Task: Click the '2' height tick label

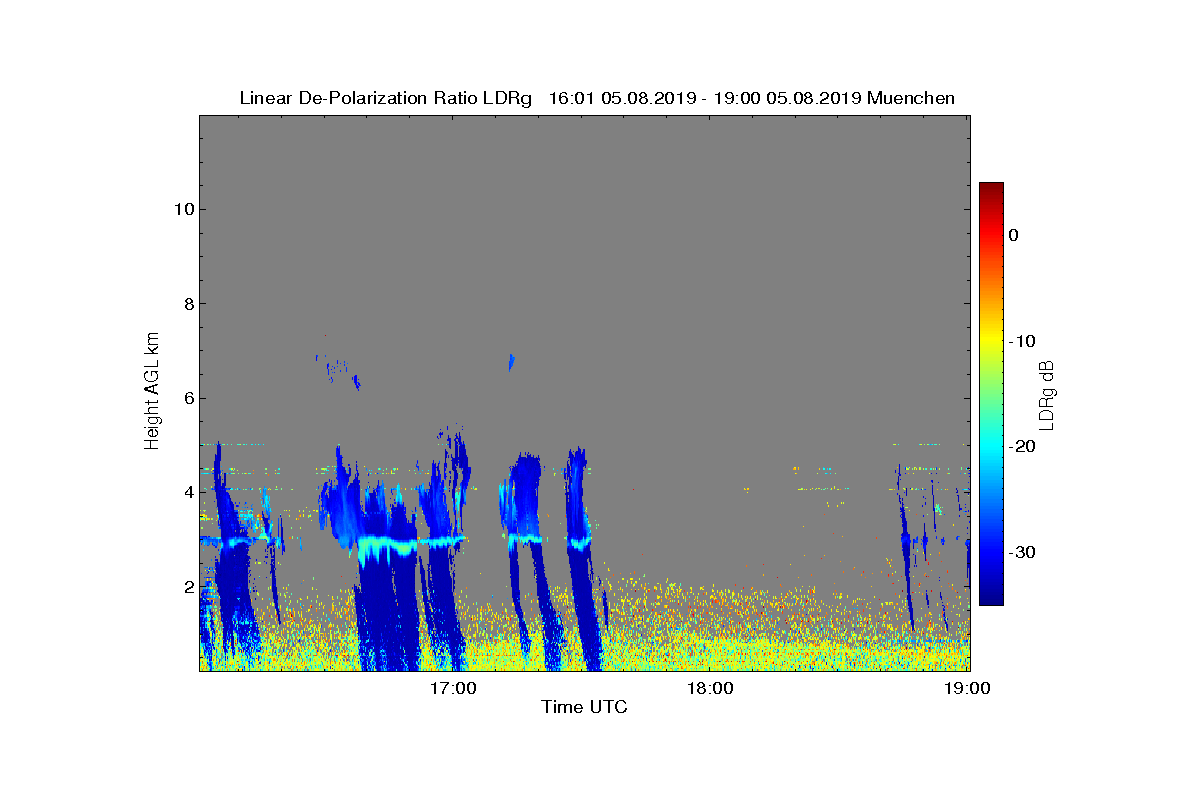Action: (187, 586)
